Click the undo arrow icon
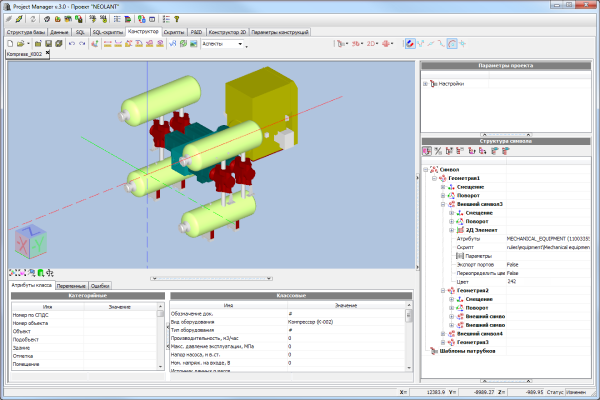 point(71,44)
